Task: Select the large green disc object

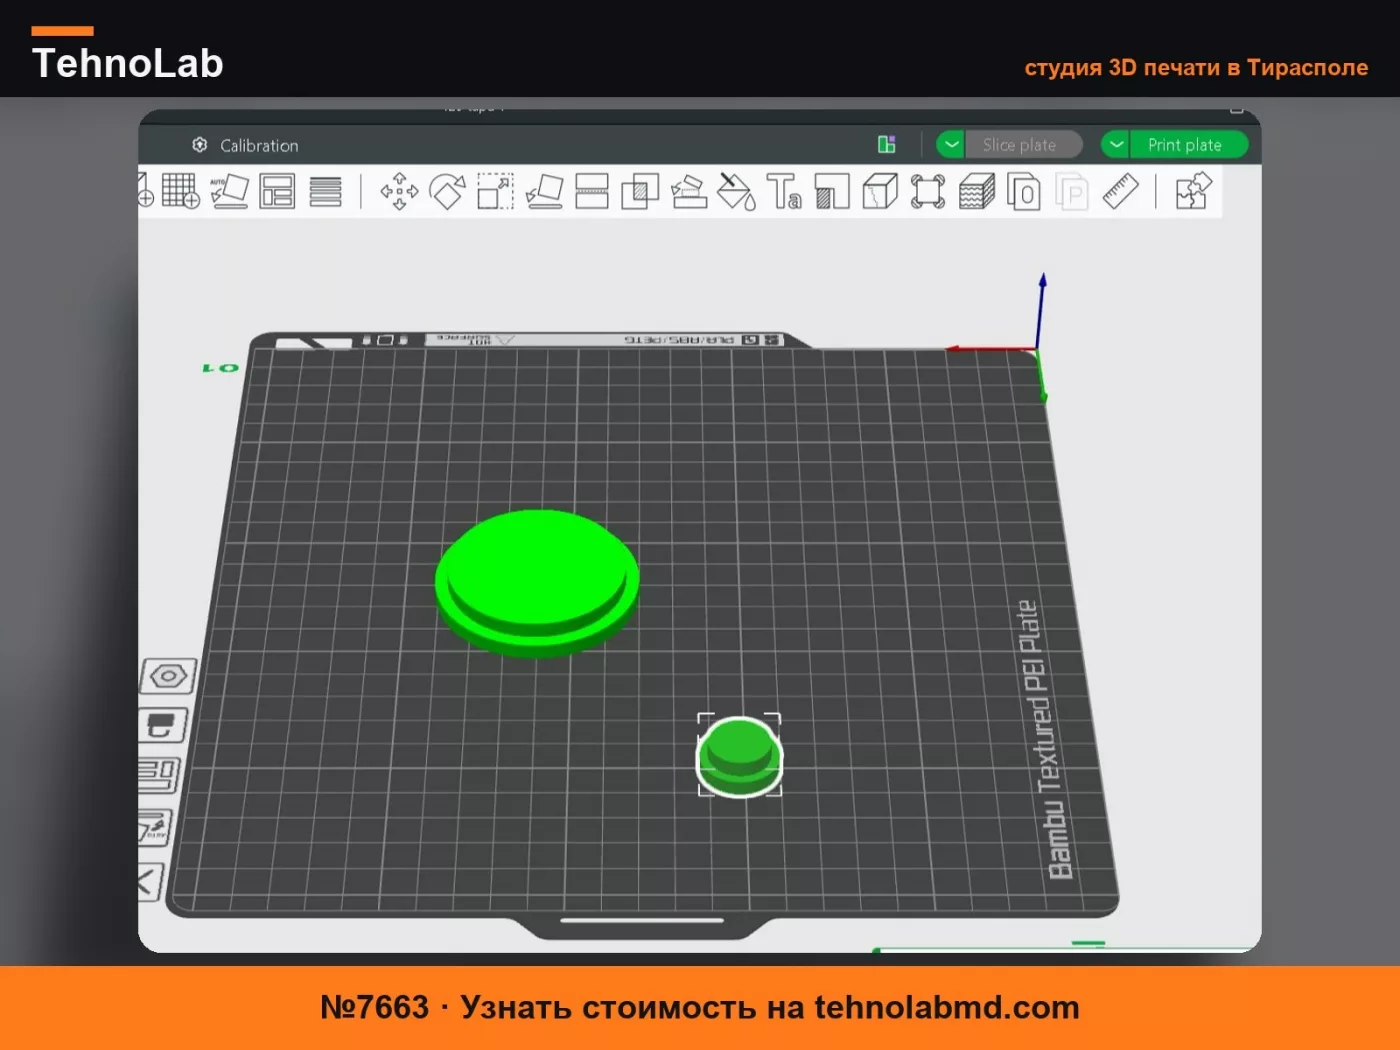Action: point(537,583)
